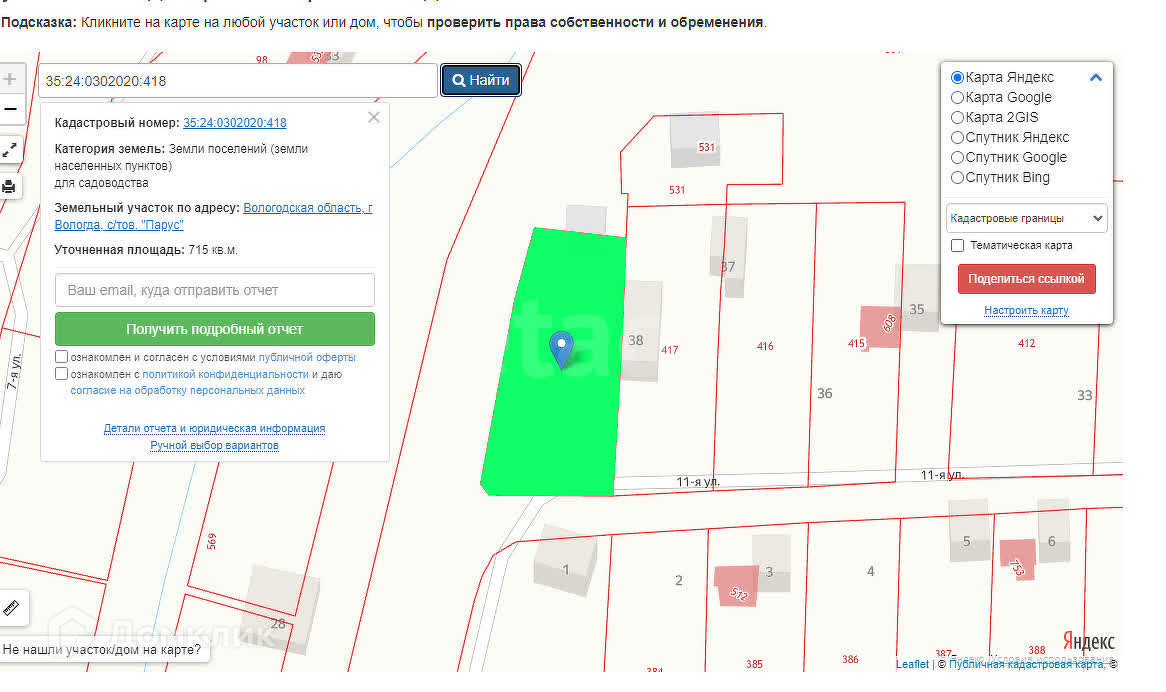Open Публичная кадастровая карта link
This screenshot has width=1166, height=692.
point(1026,664)
